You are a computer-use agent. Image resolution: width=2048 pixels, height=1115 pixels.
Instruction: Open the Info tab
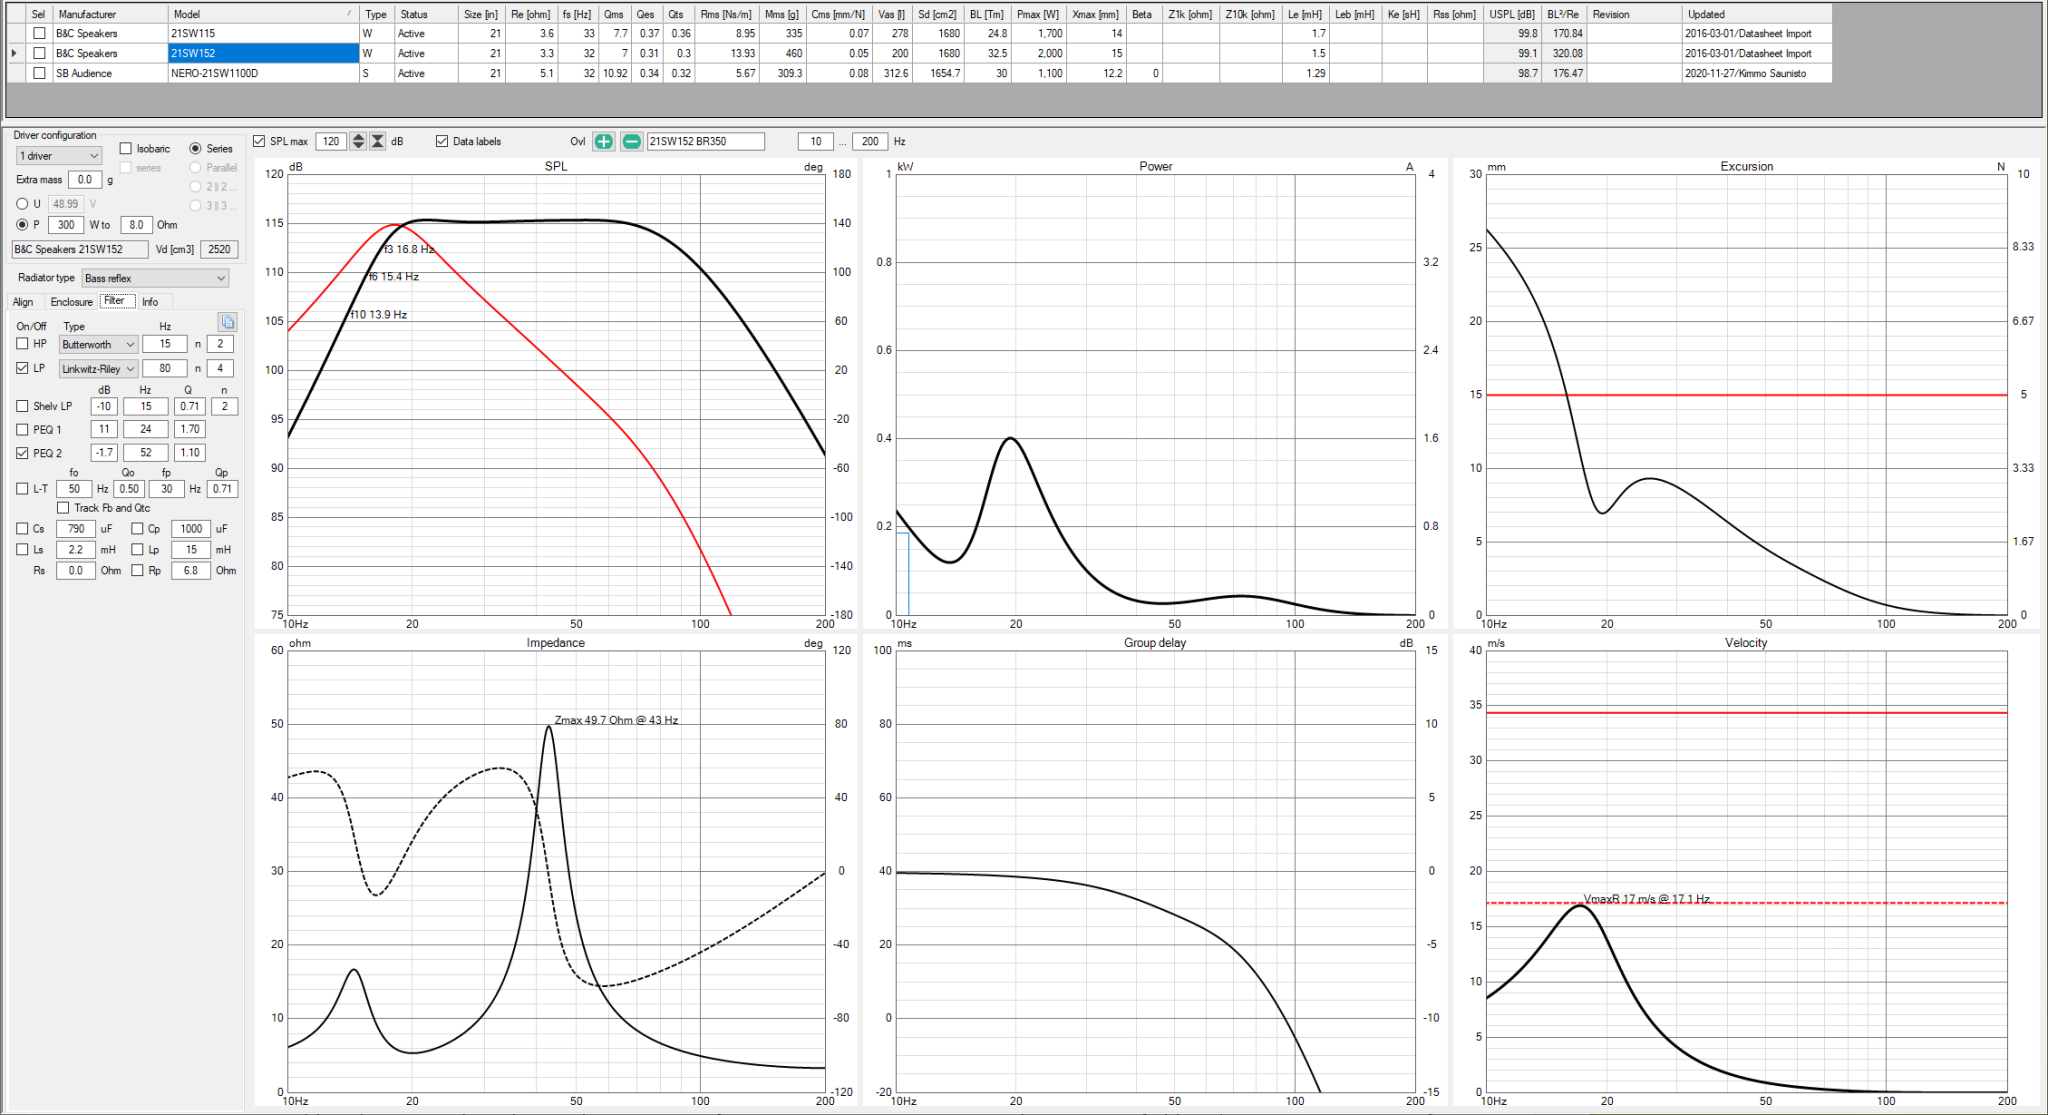150,302
